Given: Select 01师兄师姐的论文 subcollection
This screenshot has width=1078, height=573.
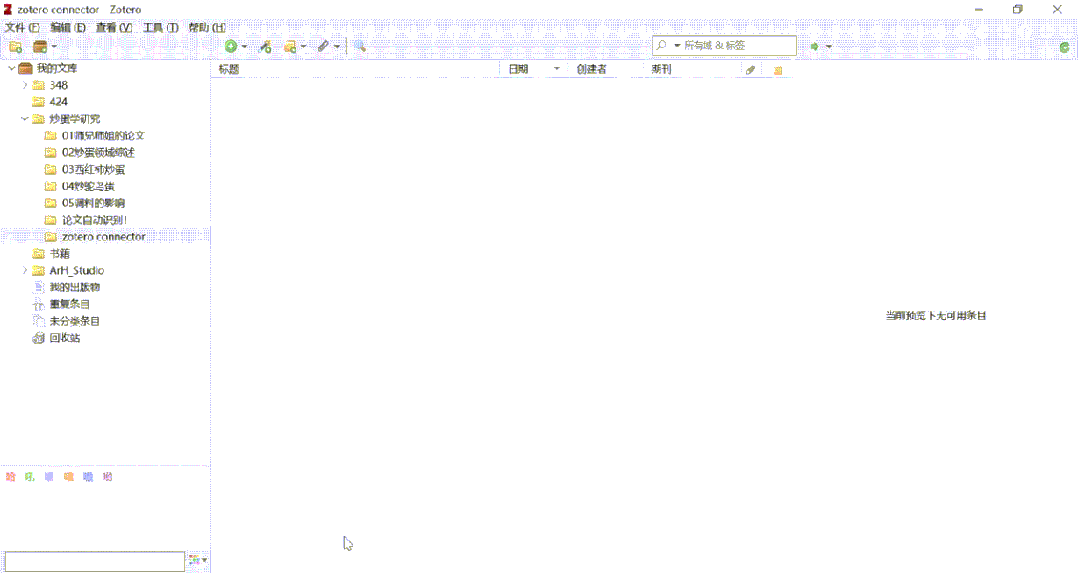Looking at the screenshot, I should 103,136.
